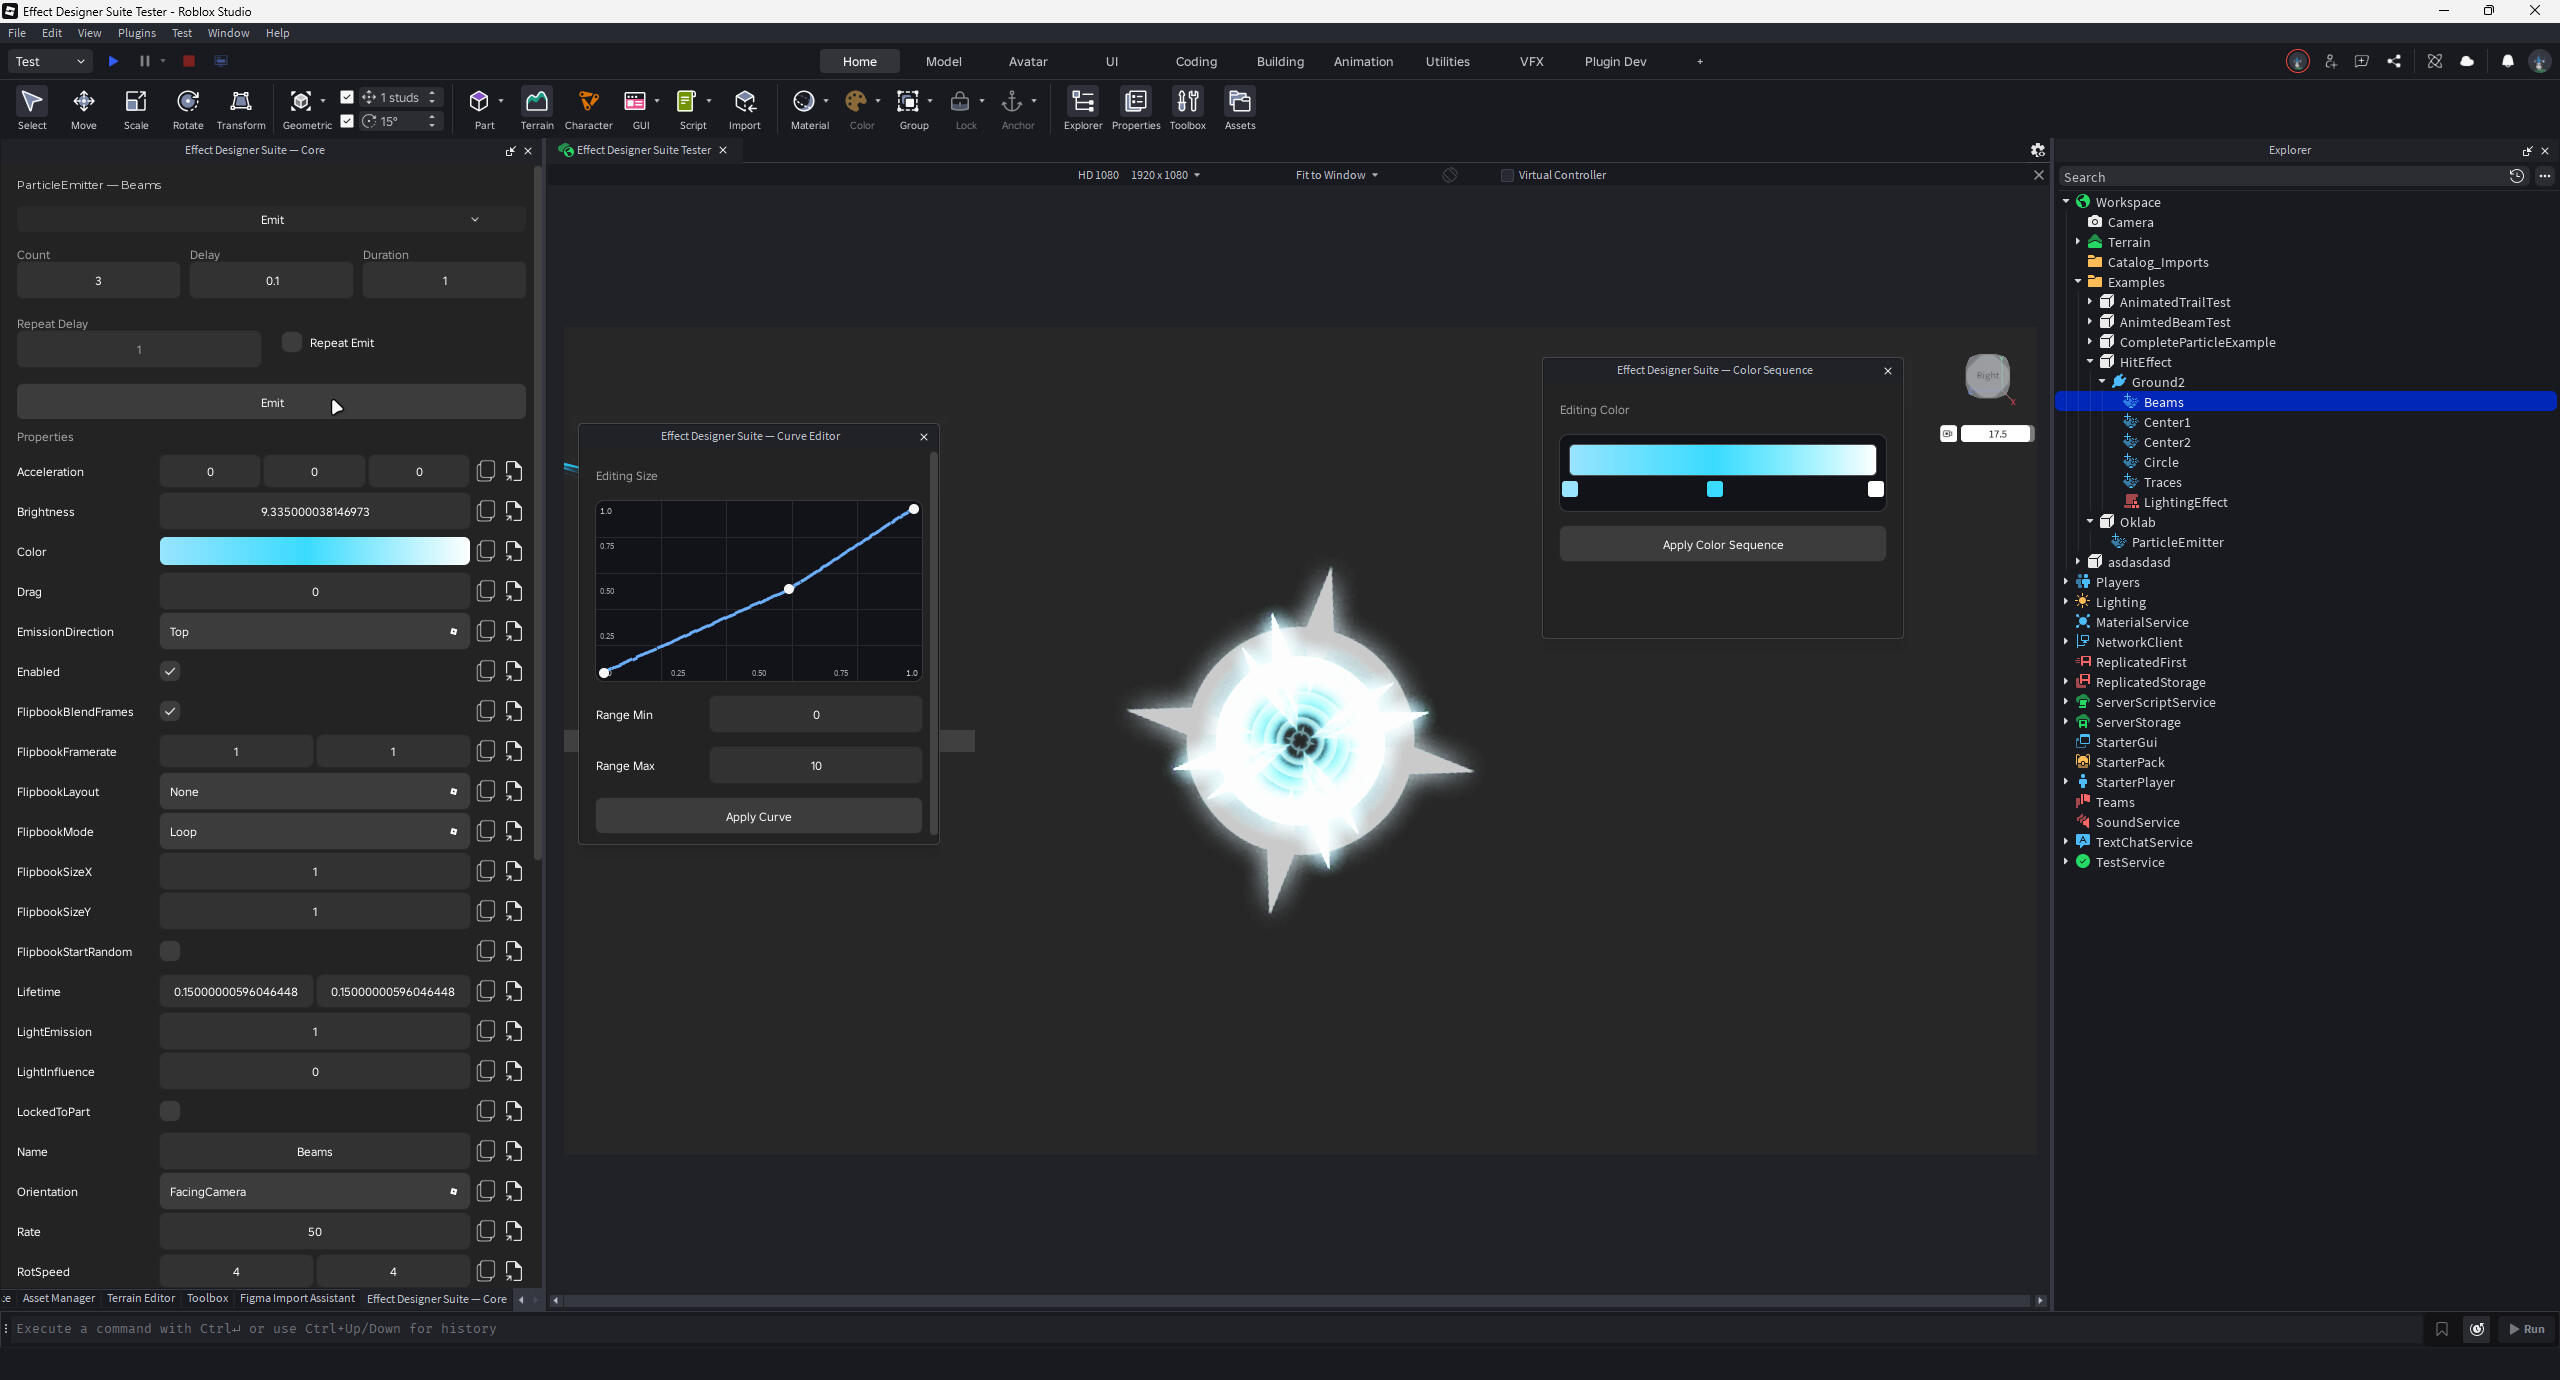Enable FlipbookStartRandom checkbox

click(170, 951)
